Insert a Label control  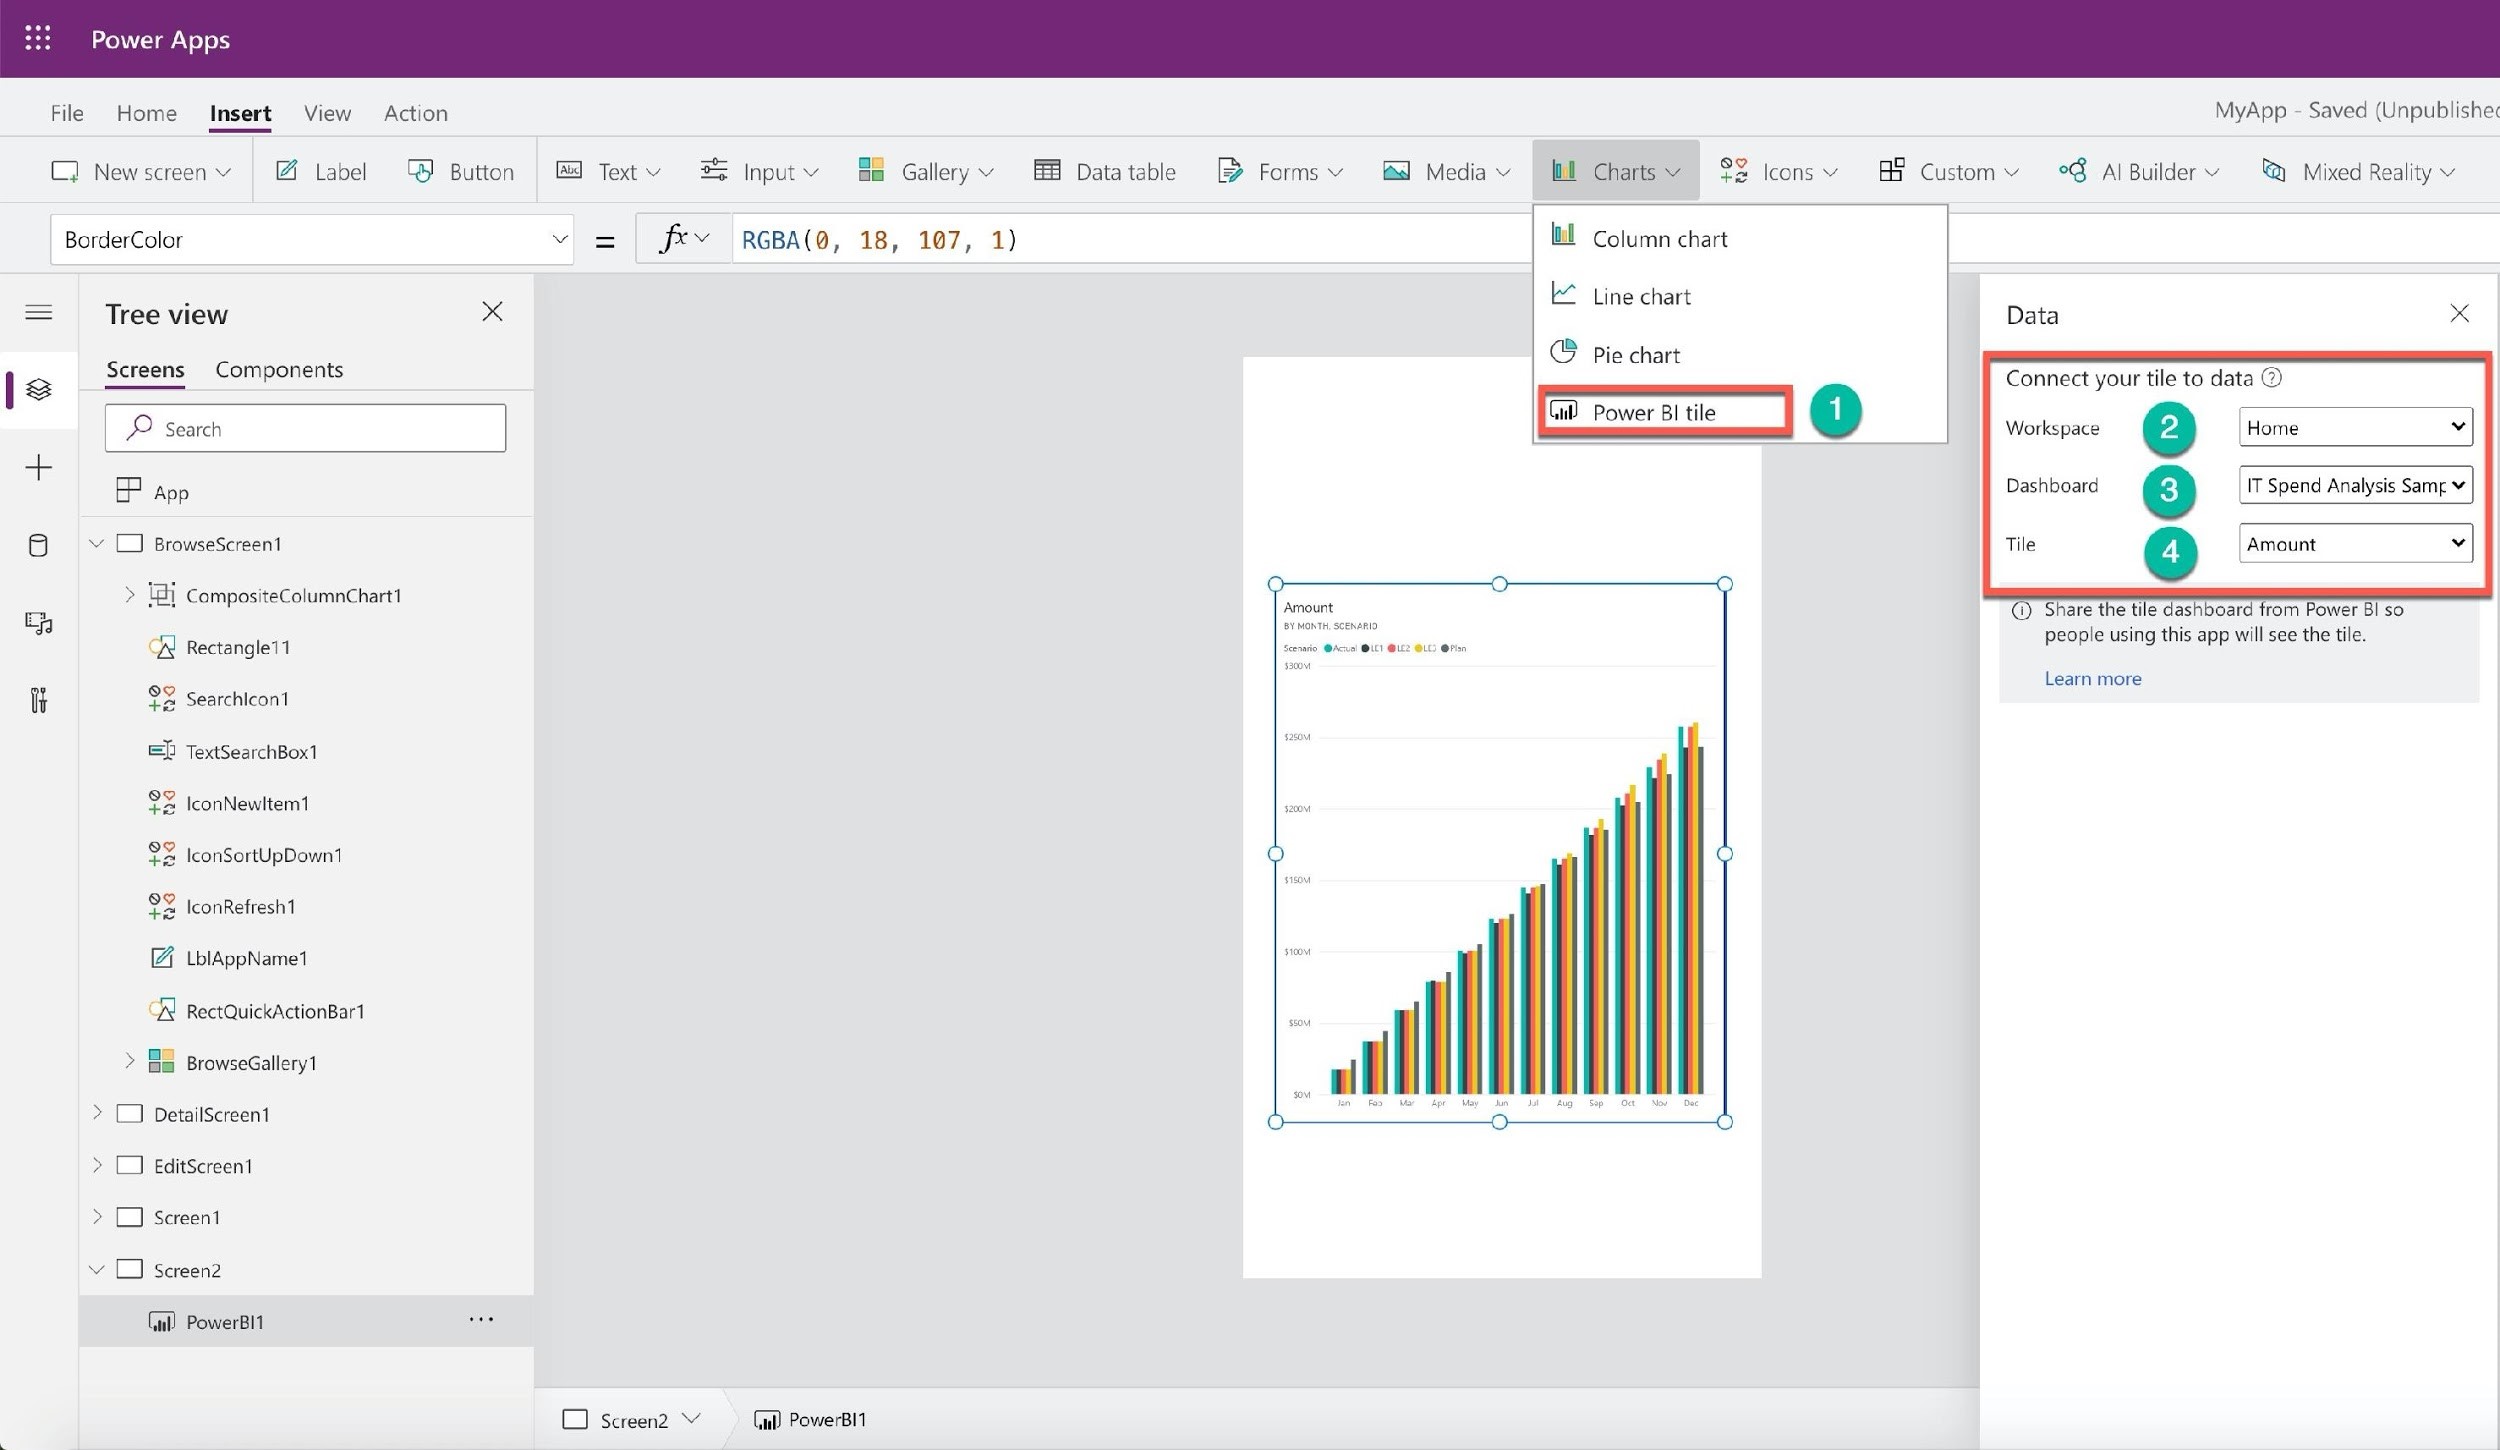(x=321, y=172)
